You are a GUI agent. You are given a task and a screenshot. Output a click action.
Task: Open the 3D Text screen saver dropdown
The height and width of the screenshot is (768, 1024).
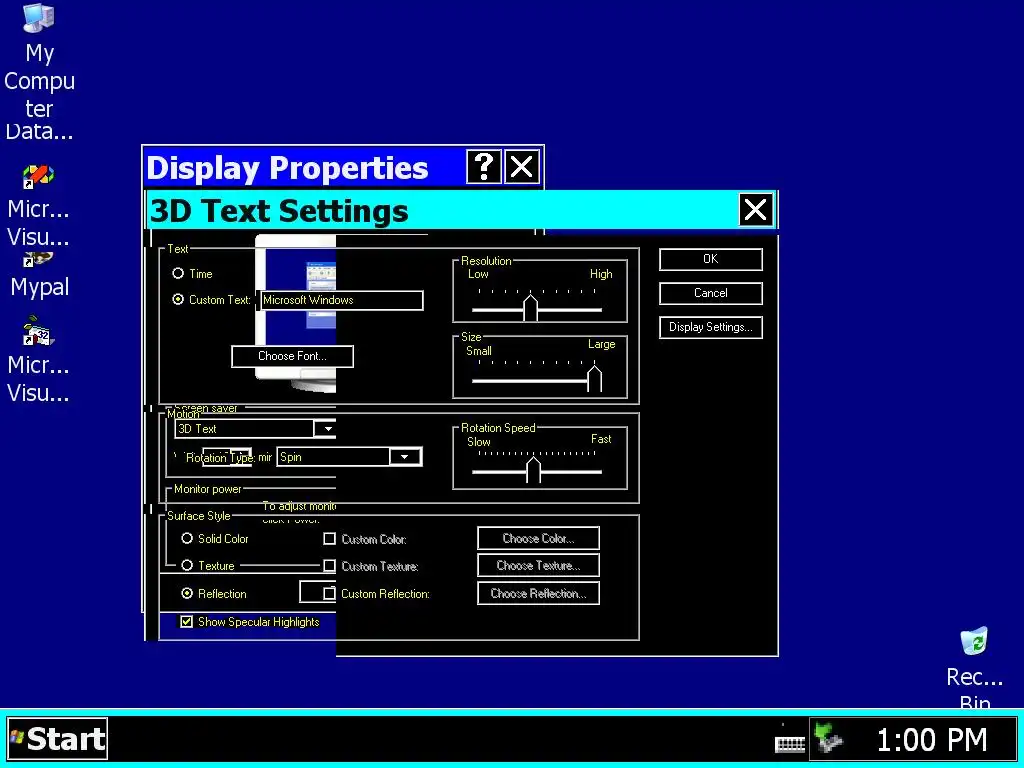[325, 429]
